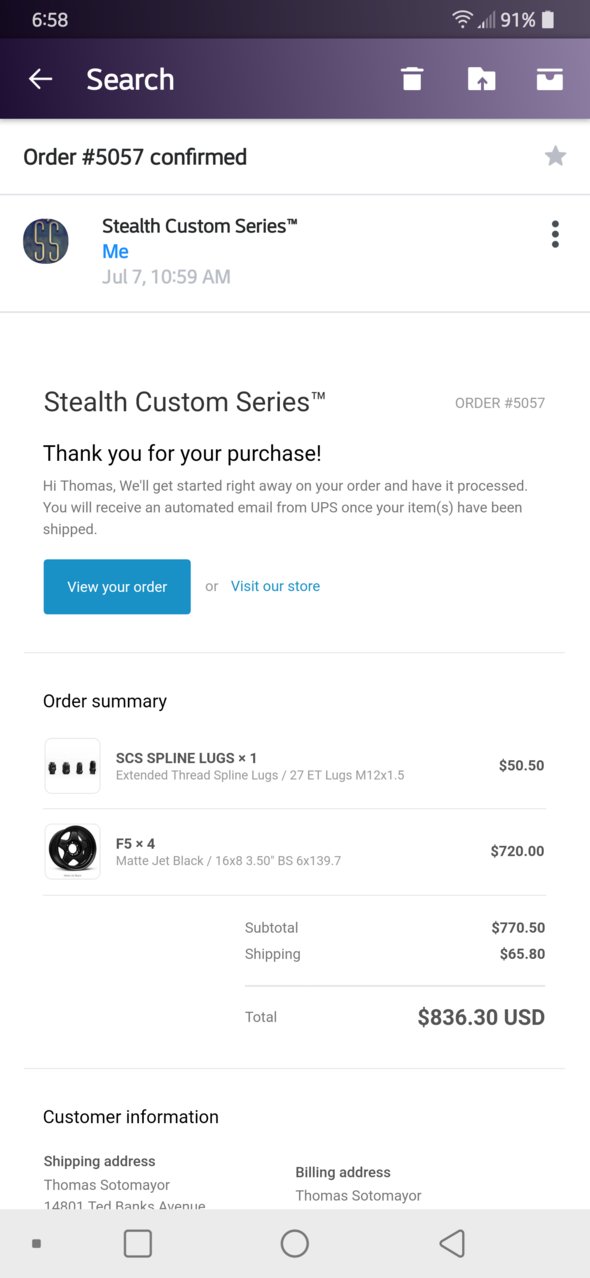The height and width of the screenshot is (1278, 590).
Task: Tap the SCS Spline Lugs product thumbnail
Action: click(x=73, y=766)
